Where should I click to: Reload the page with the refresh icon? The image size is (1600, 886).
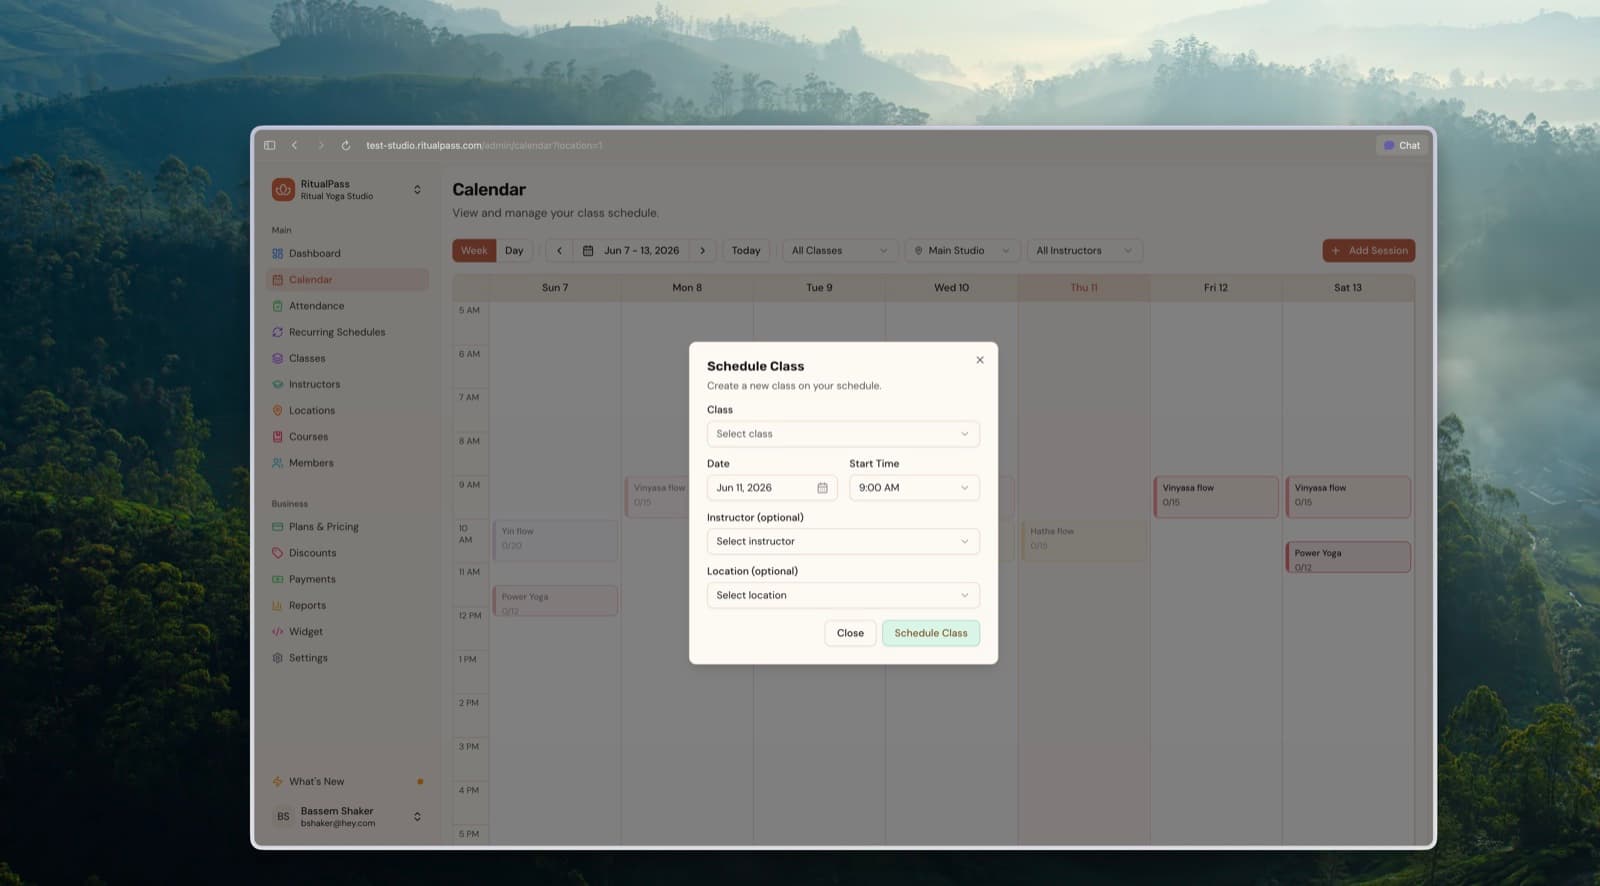coord(346,145)
